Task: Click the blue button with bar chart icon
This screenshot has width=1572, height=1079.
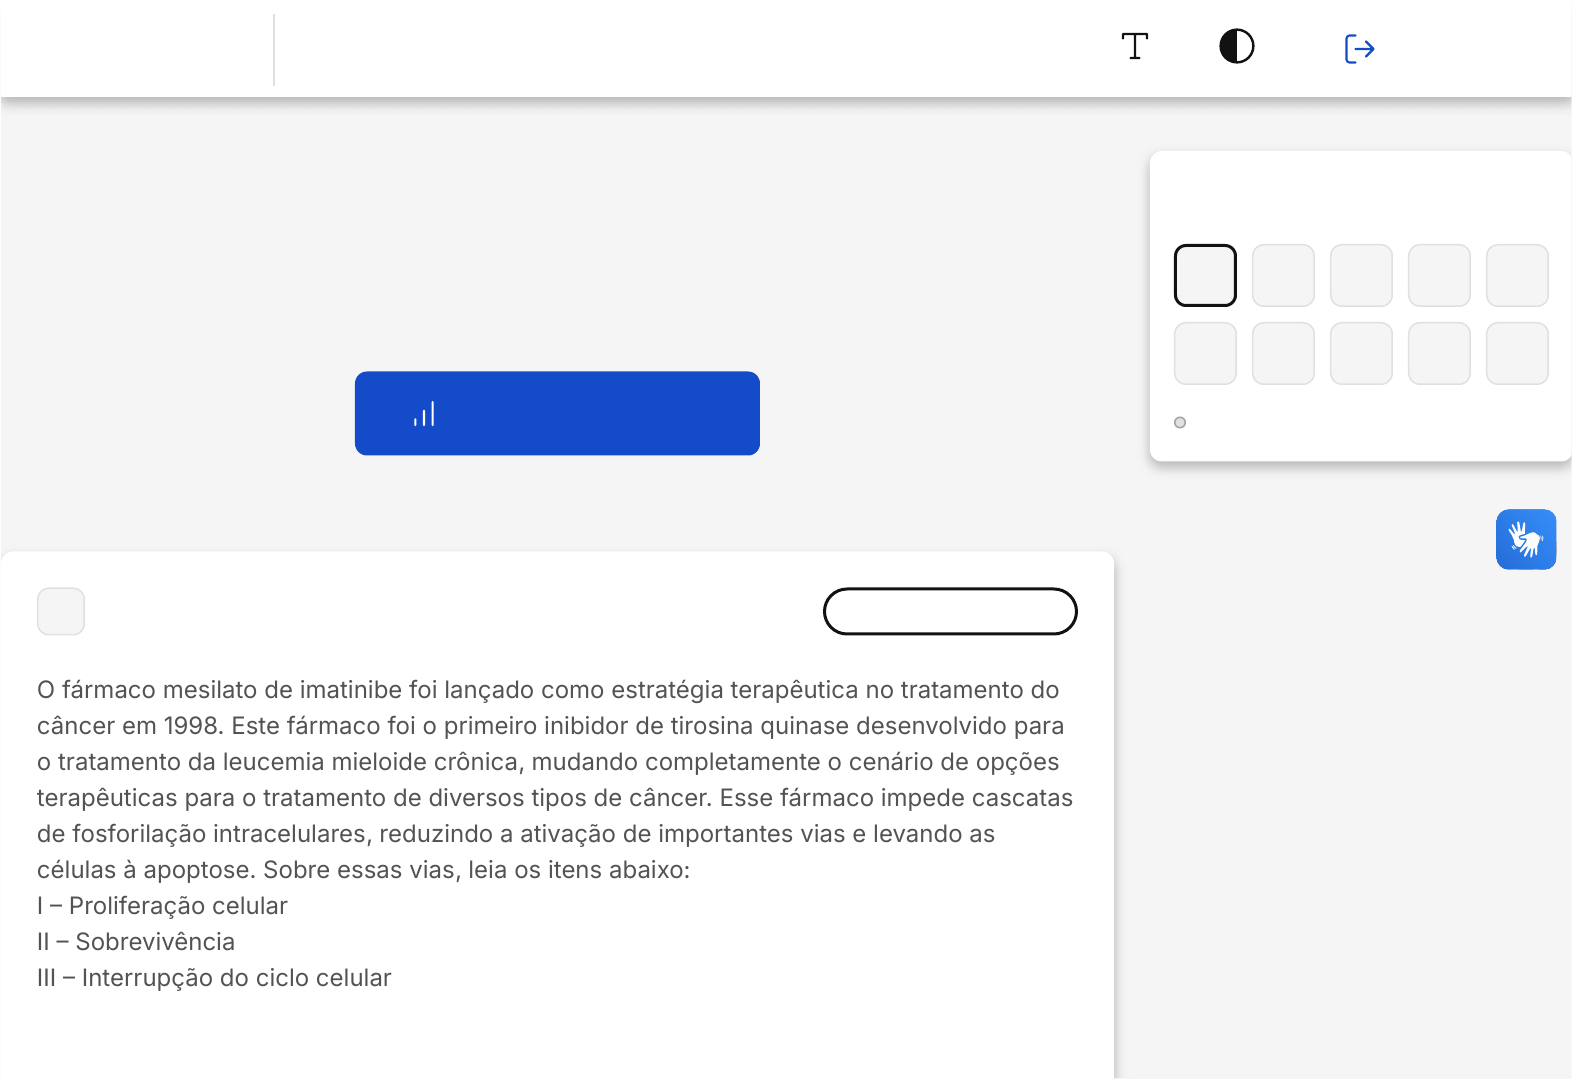Action: pos(557,413)
